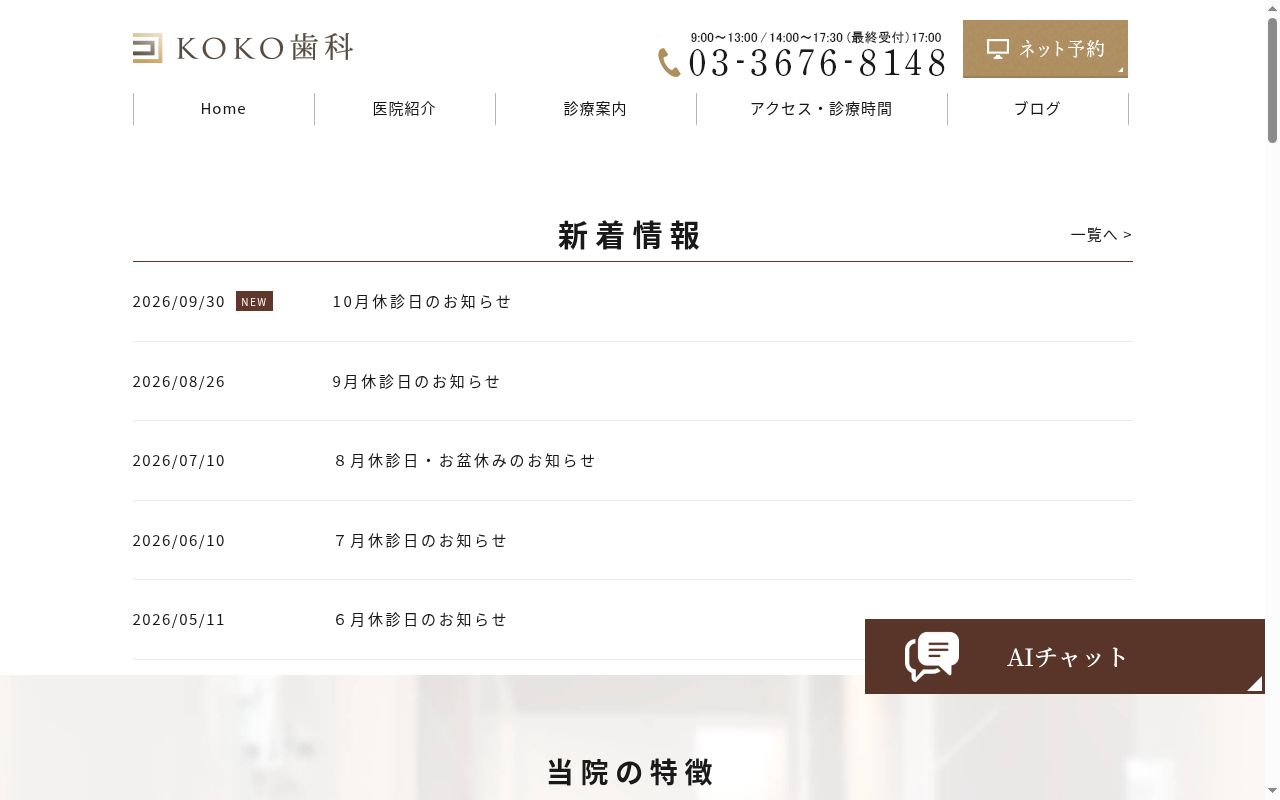Click the corner triangle of AIチャット banner
This screenshot has width=1280, height=800.
pos(1255,684)
